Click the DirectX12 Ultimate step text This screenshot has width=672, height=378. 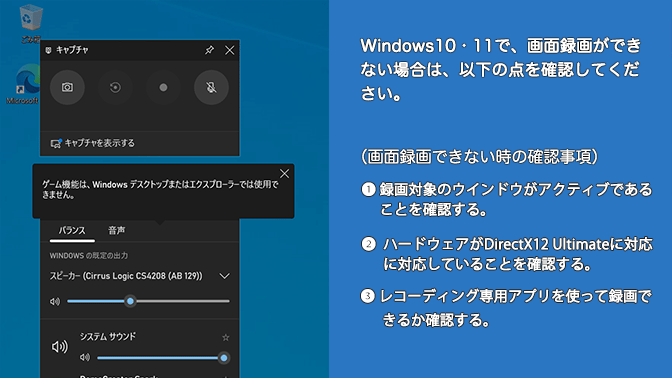coord(517,254)
